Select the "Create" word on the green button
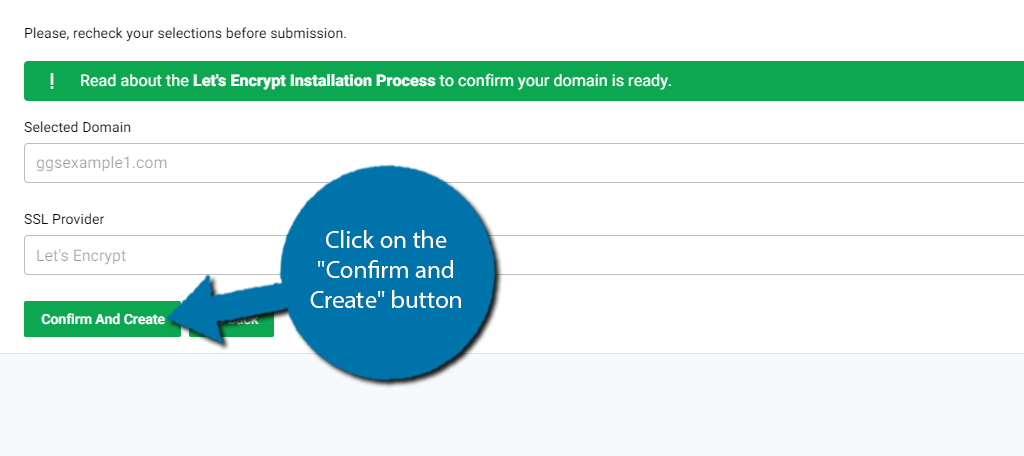The image size is (1024, 456). tap(146, 319)
